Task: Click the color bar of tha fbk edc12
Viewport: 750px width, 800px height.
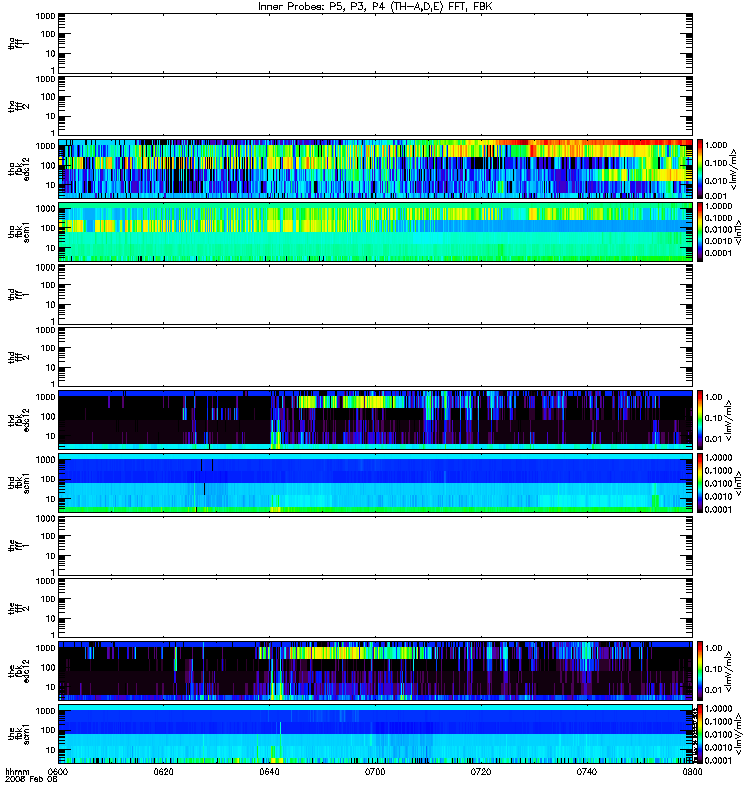Action: (x=700, y=169)
